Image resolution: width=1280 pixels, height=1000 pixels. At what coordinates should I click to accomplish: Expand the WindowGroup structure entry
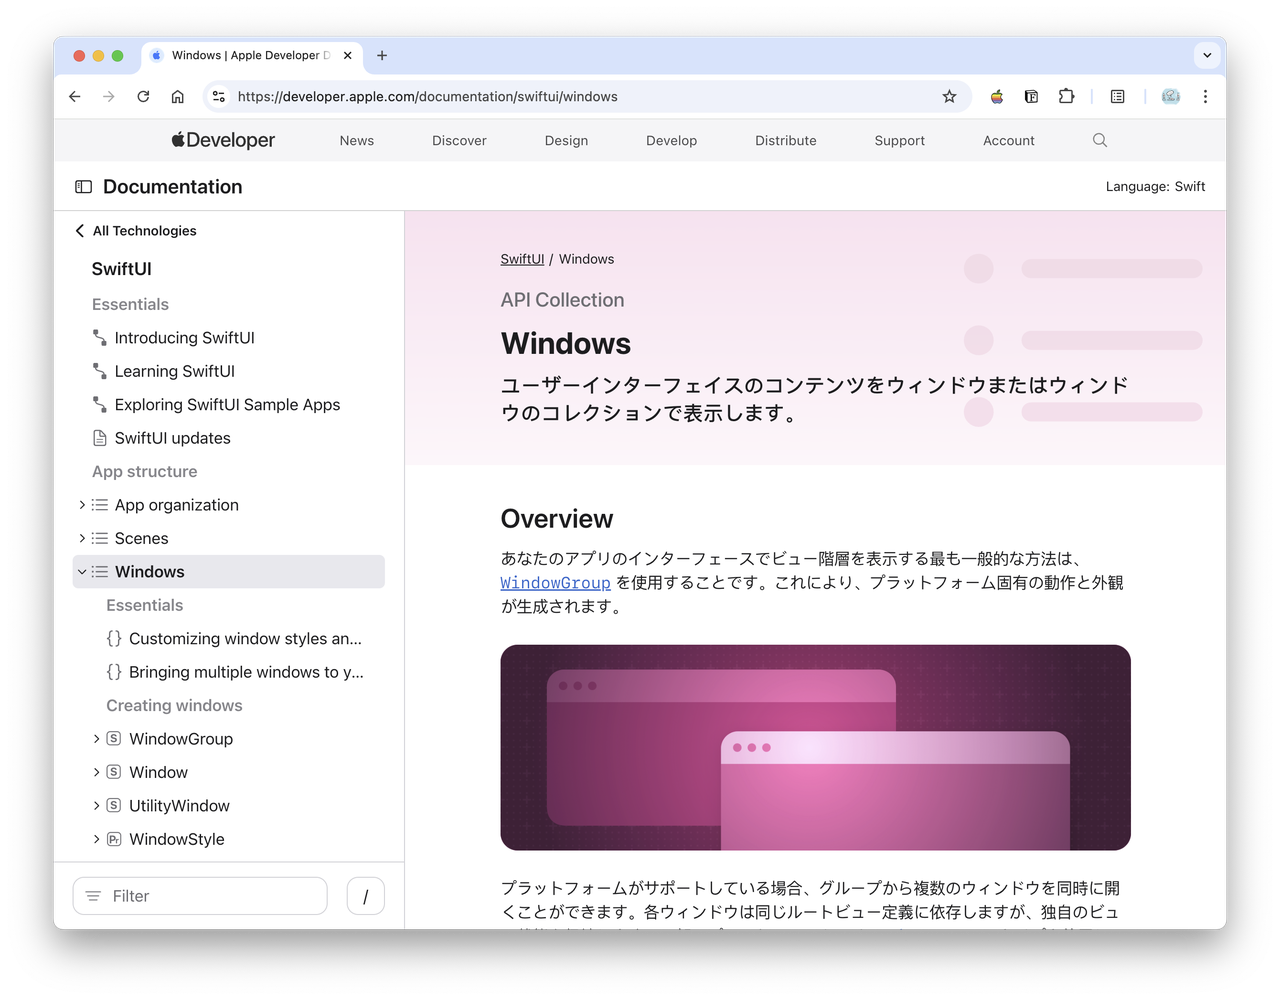pos(96,739)
